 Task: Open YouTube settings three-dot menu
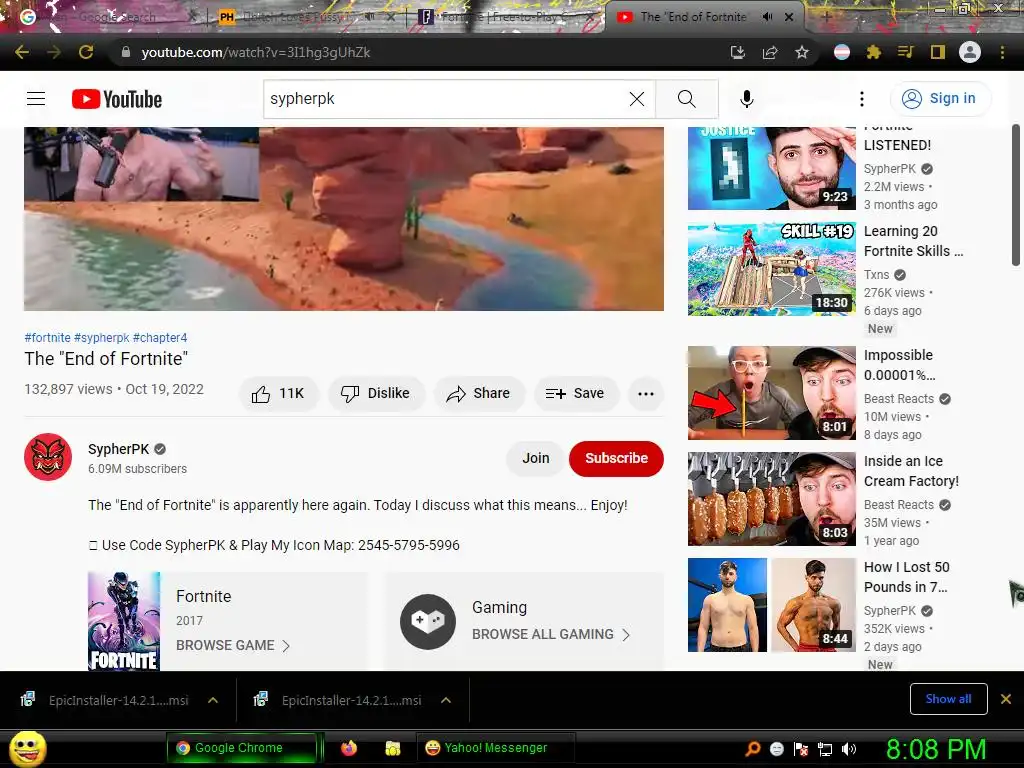click(x=862, y=99)
